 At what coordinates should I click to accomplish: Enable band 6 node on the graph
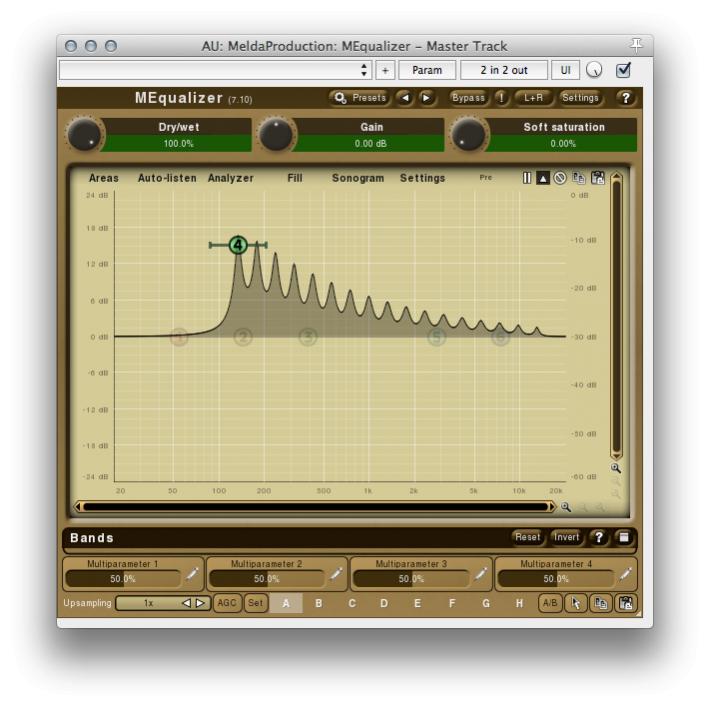coord(500,337)
